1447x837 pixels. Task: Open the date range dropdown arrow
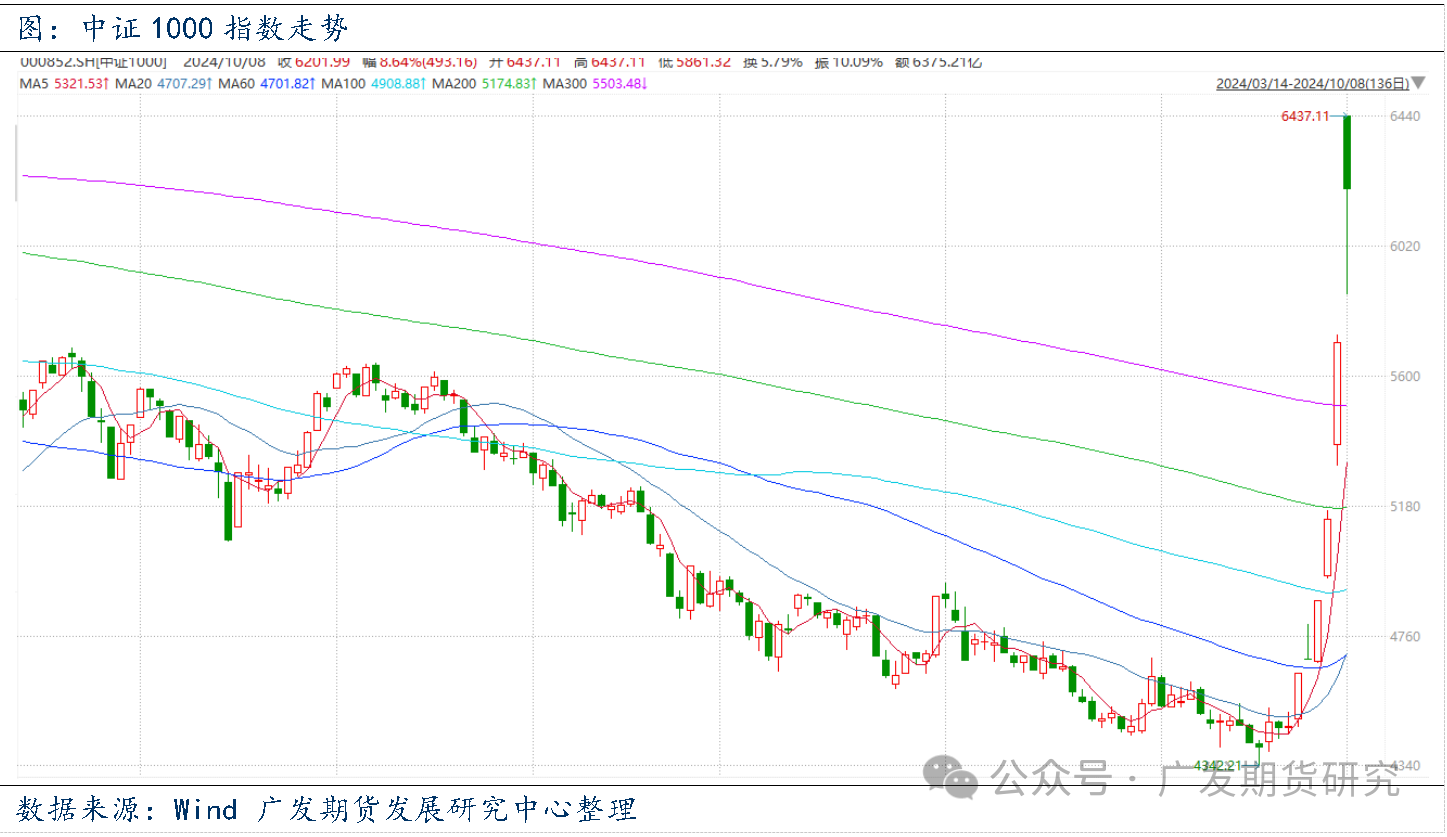click(1419, 85)
